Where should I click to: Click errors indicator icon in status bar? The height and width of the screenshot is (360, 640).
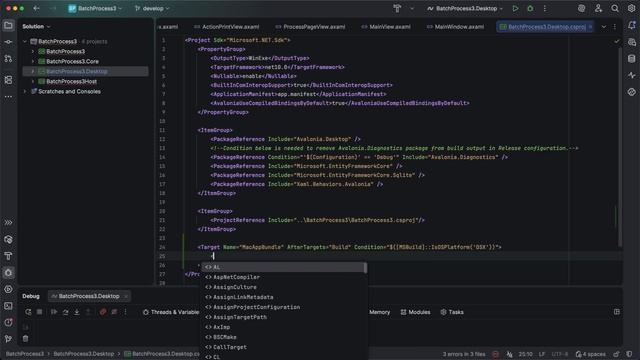495,354
